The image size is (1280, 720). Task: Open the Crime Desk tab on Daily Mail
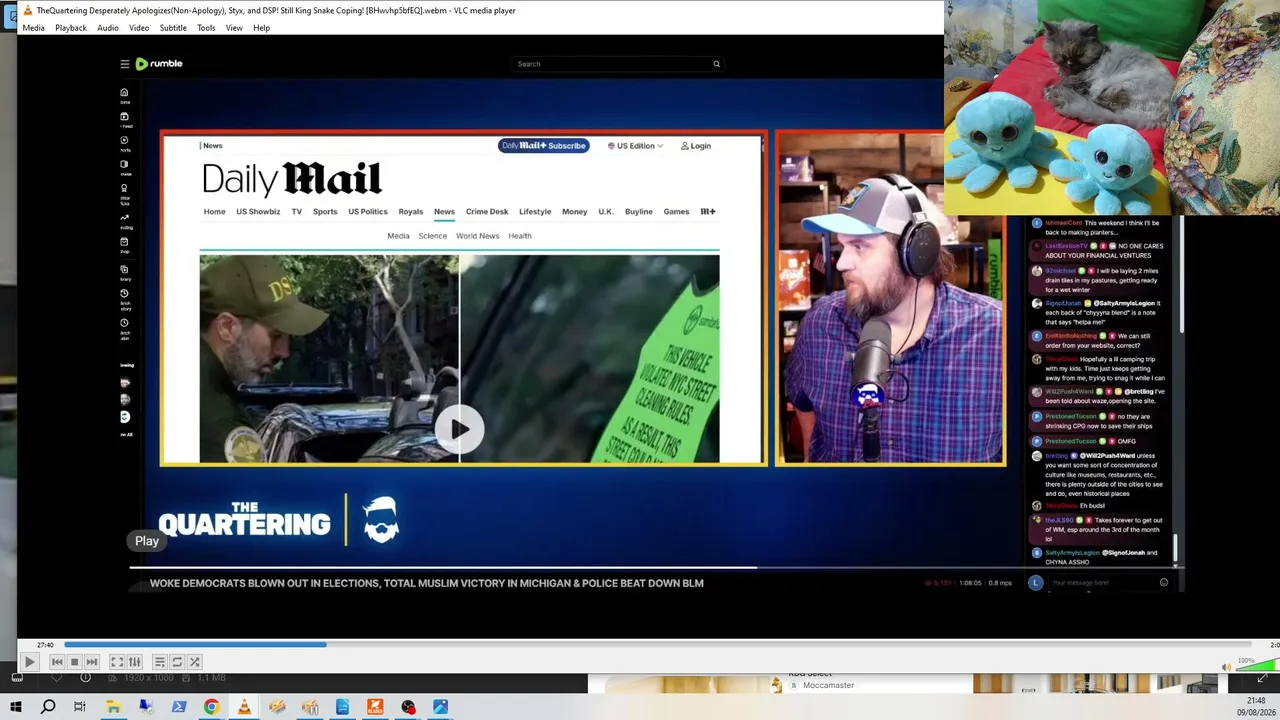[x=487, y=212]
